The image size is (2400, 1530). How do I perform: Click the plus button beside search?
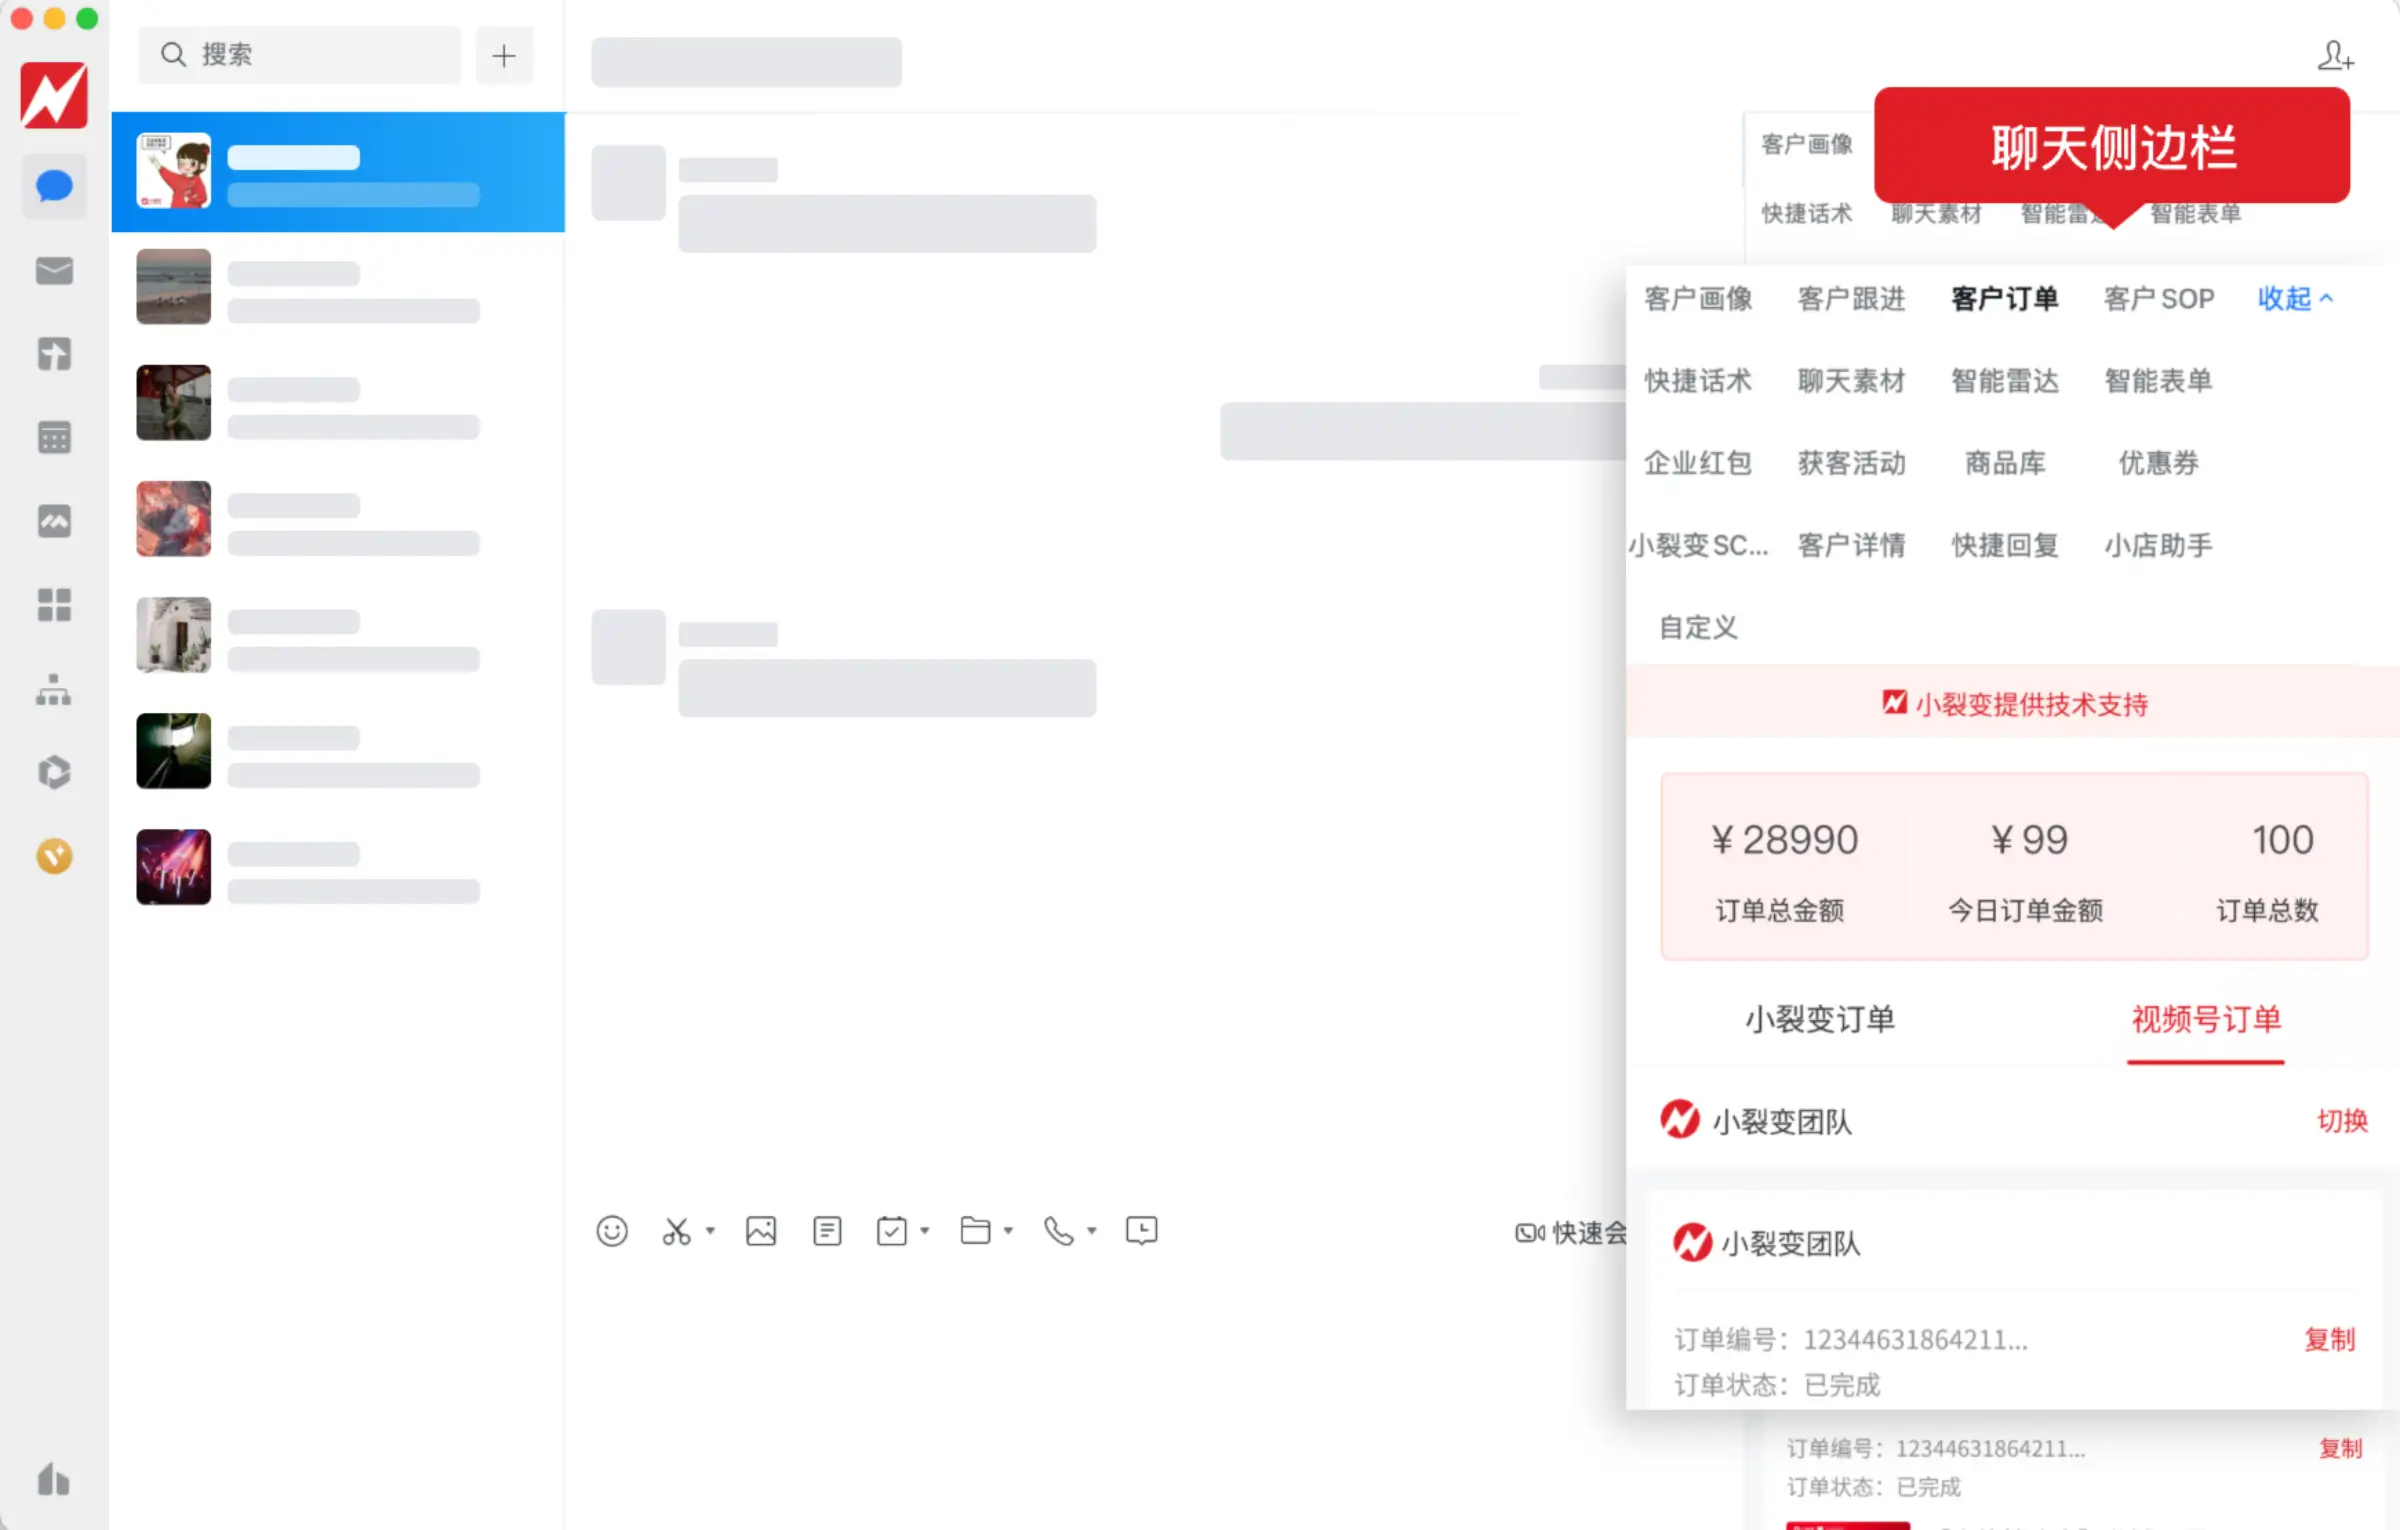point(504,55)
